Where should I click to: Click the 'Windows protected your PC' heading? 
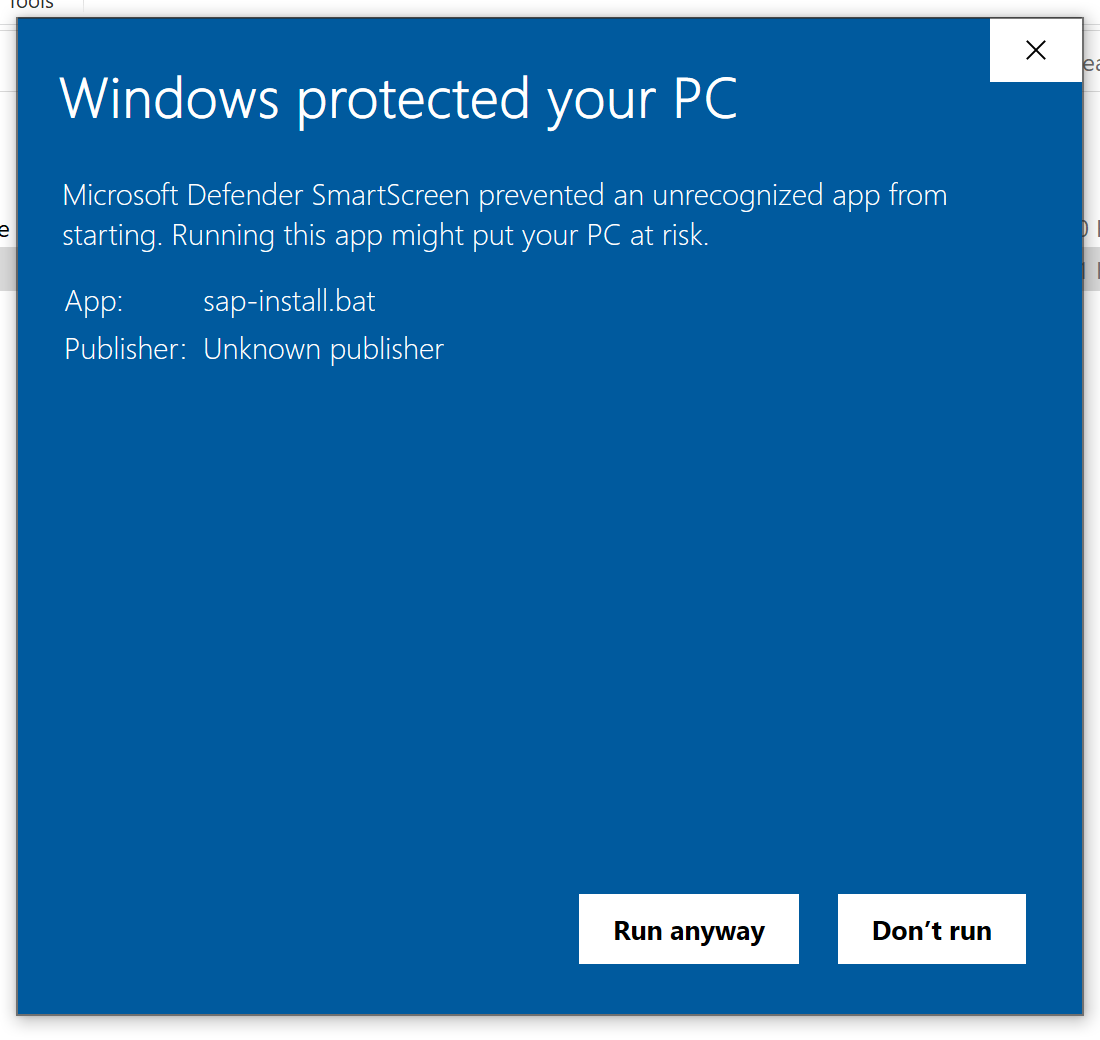click(398, 98)
